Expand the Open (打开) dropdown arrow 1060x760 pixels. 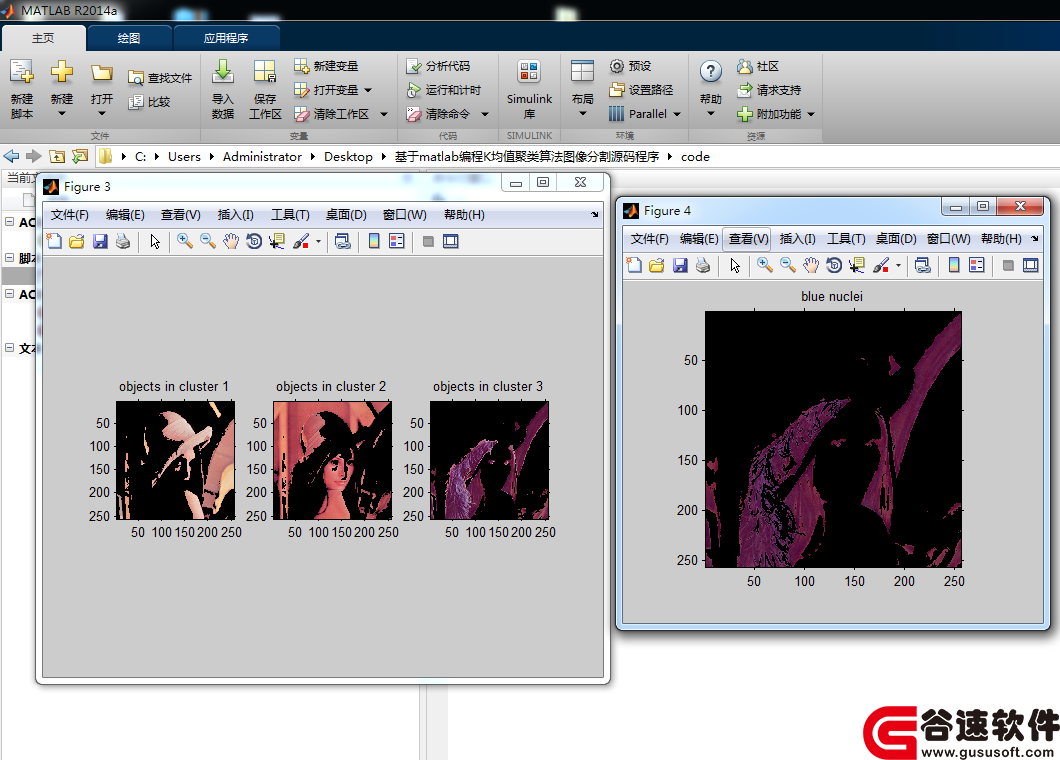pyautogui.click(x=101, y=114)
